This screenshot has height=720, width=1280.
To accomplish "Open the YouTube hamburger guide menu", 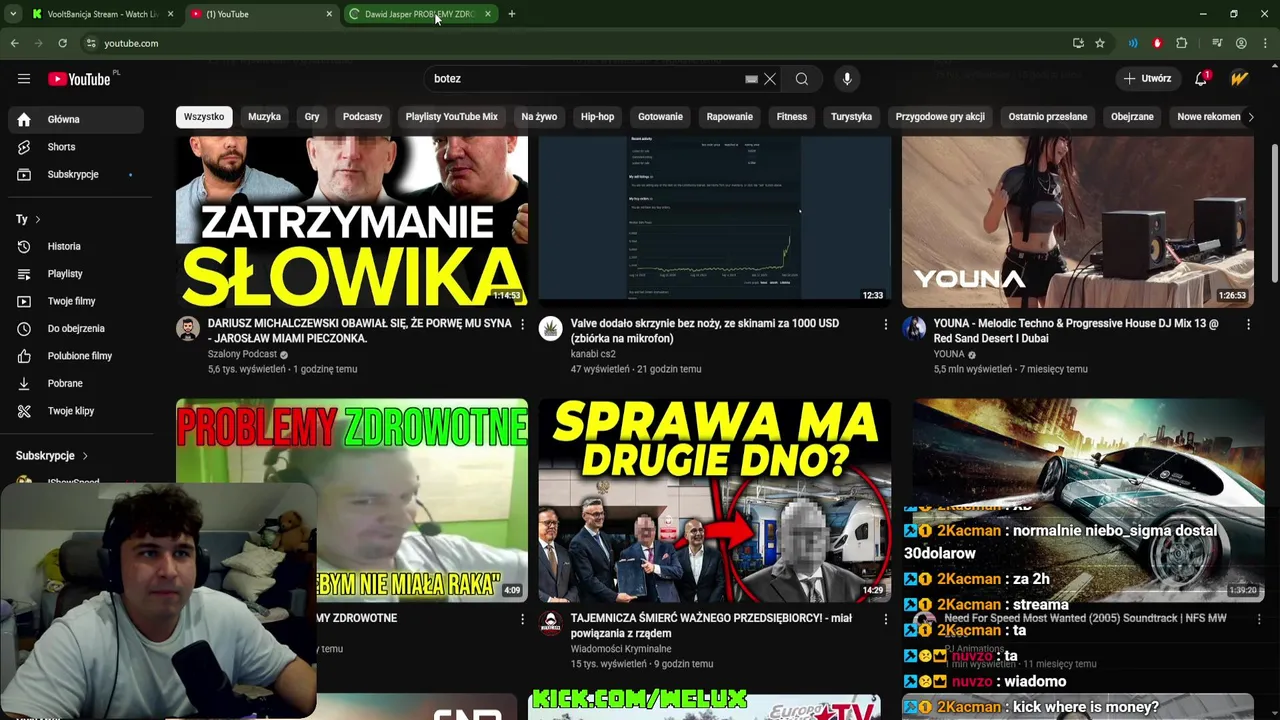I will [x=24, y=79].
